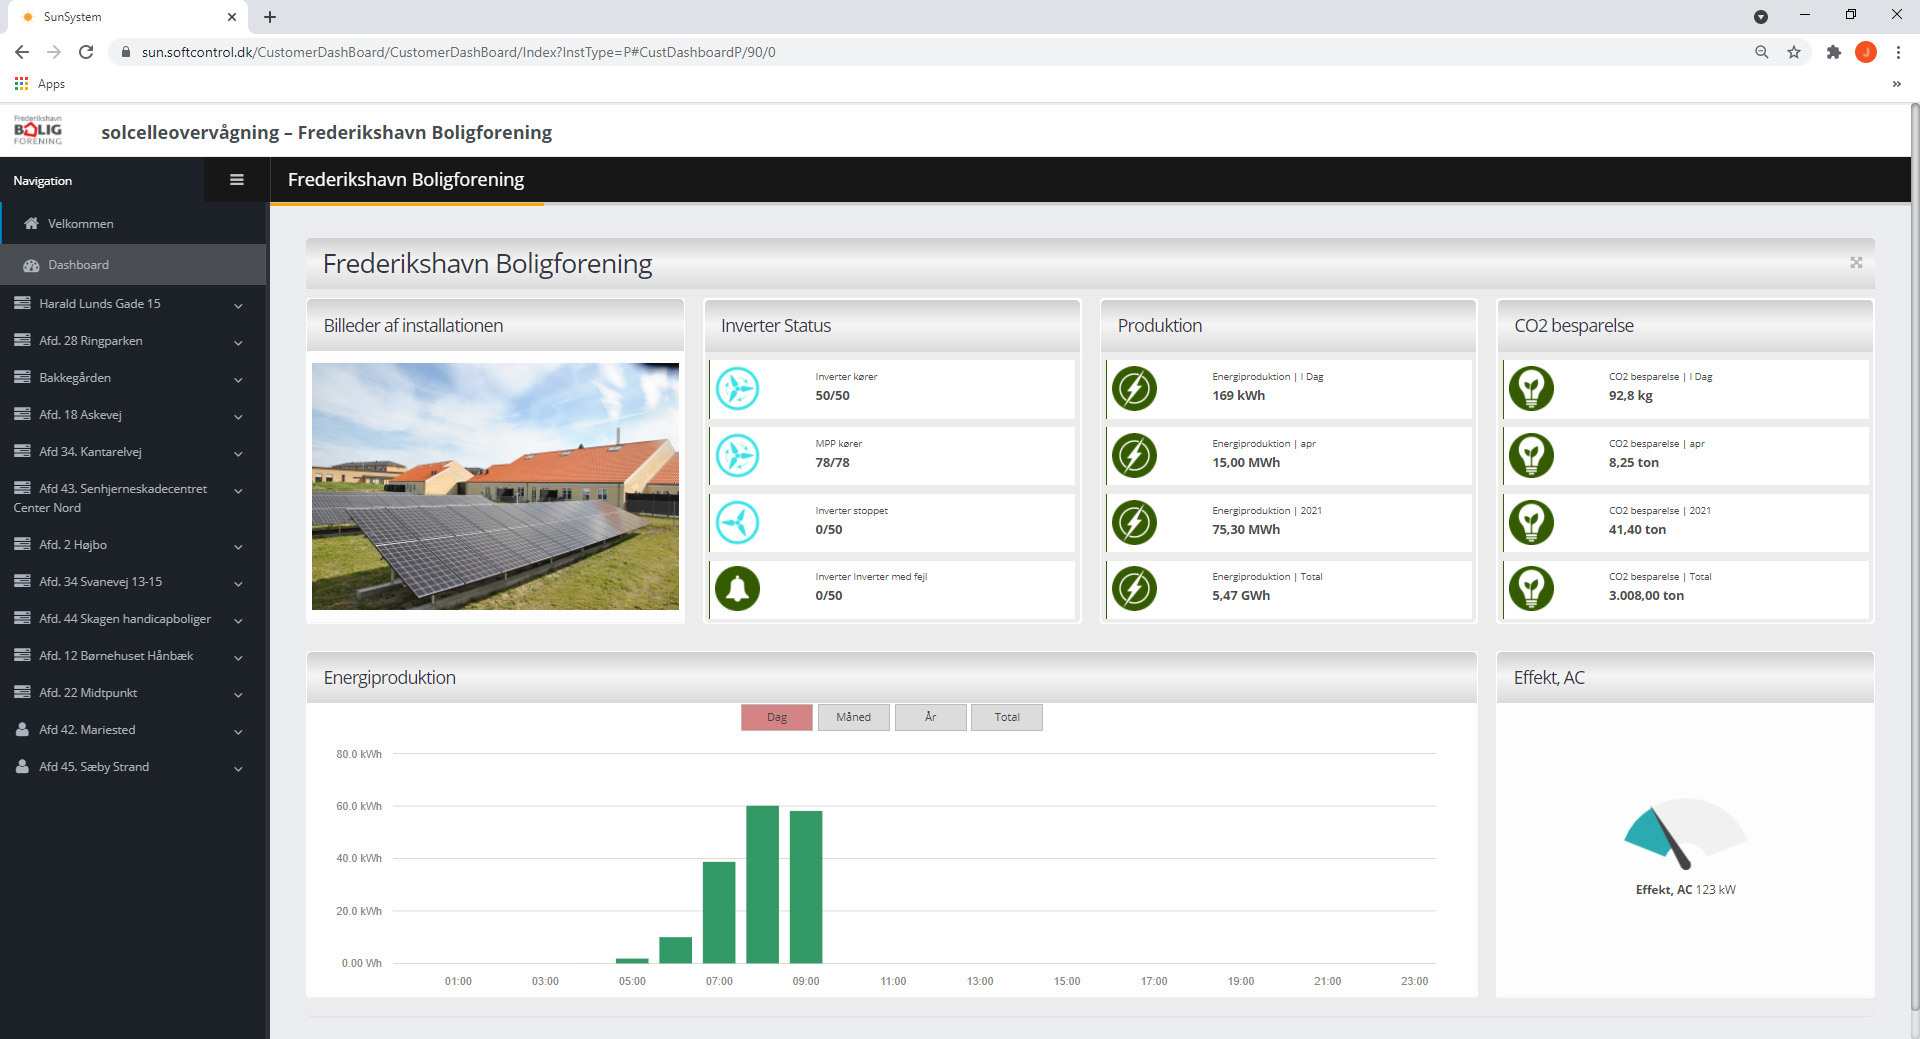This screenshot has width=1920, height=1039.
Task: Click the daily energy production lightning icon
Action: click(x=1134, y=388)
